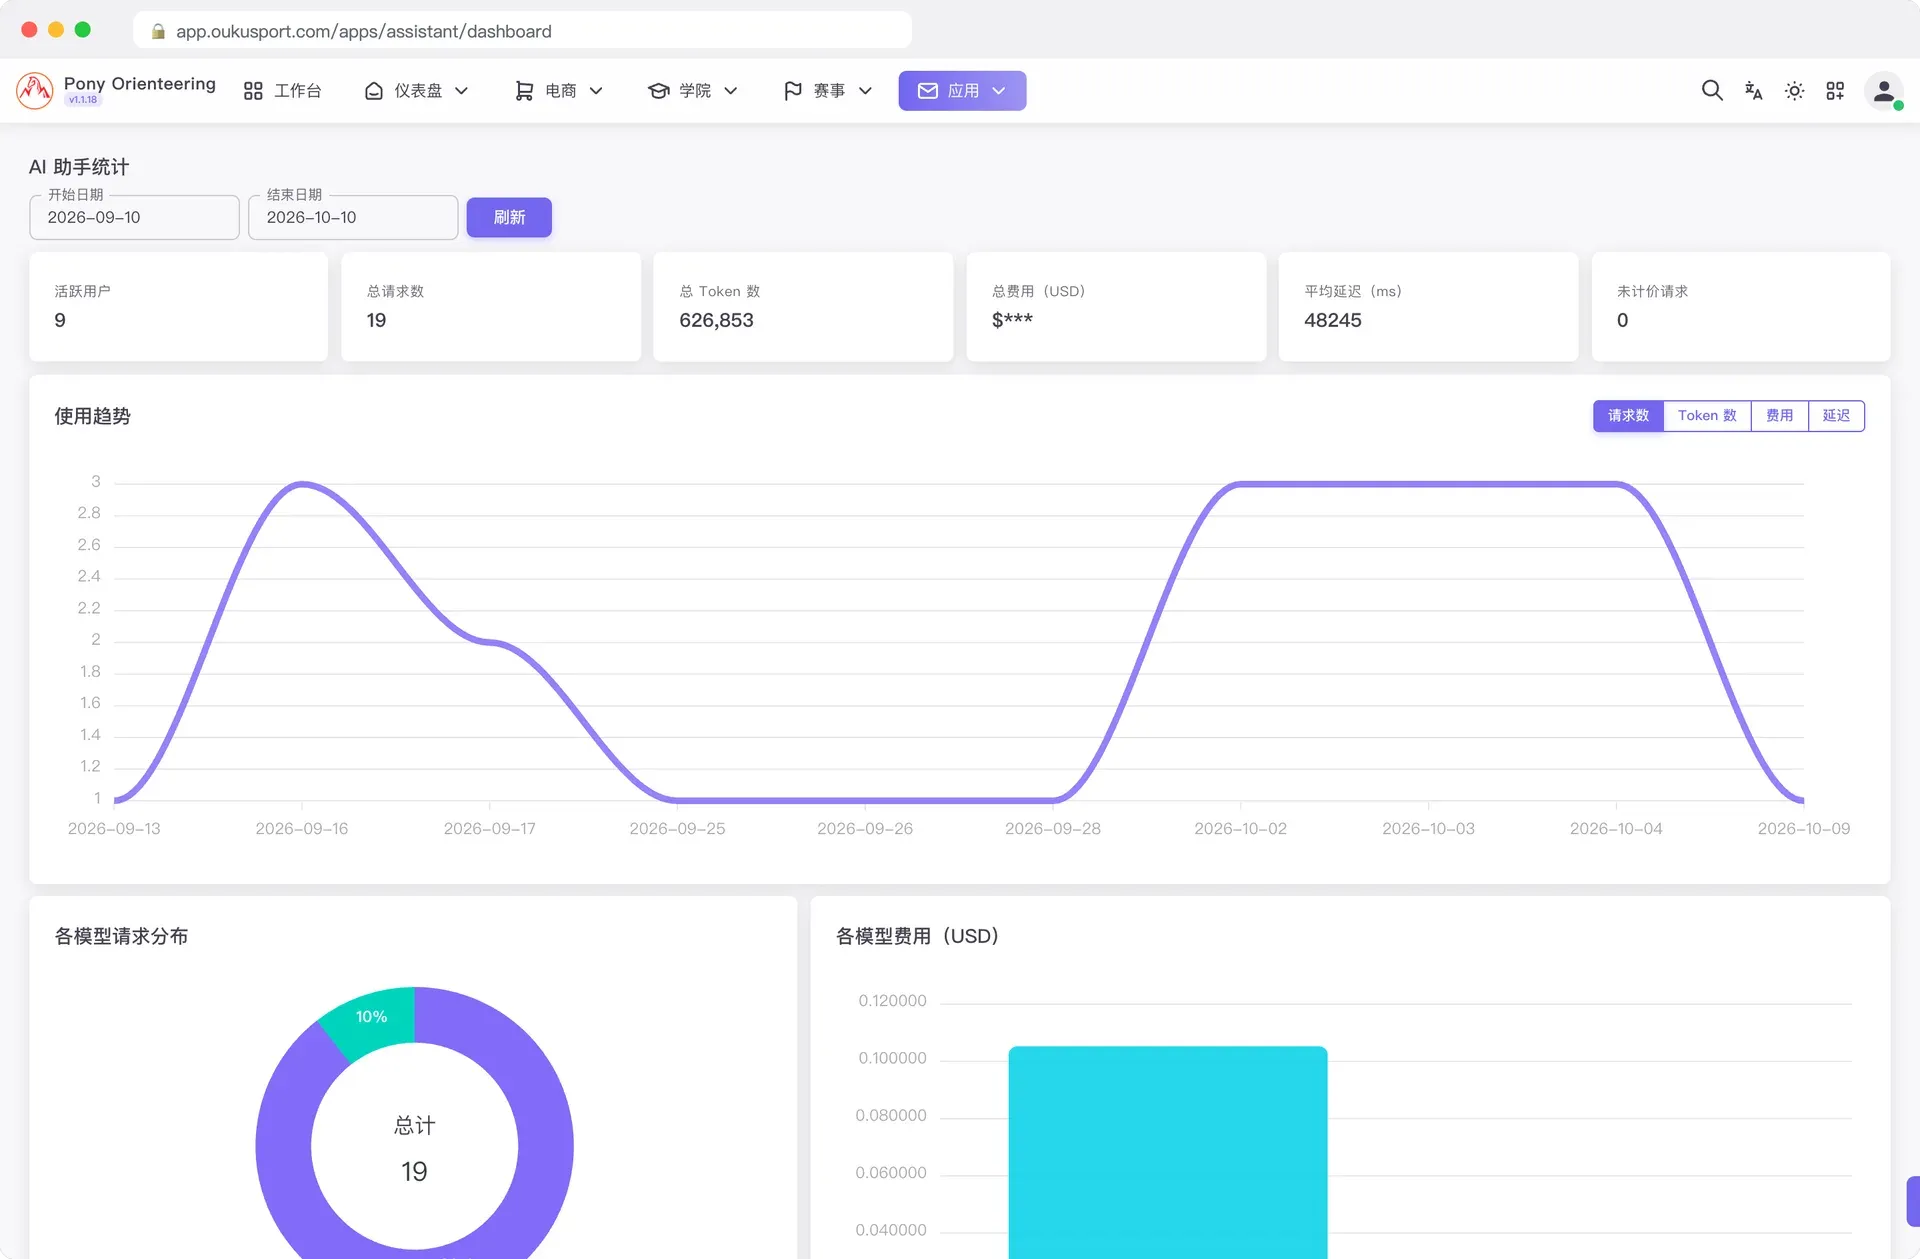Expand the 仪表盘 dropdown chevron
Image resolution: width=1920 pixels, height=1259 pixels.
(x=462, y=91)
